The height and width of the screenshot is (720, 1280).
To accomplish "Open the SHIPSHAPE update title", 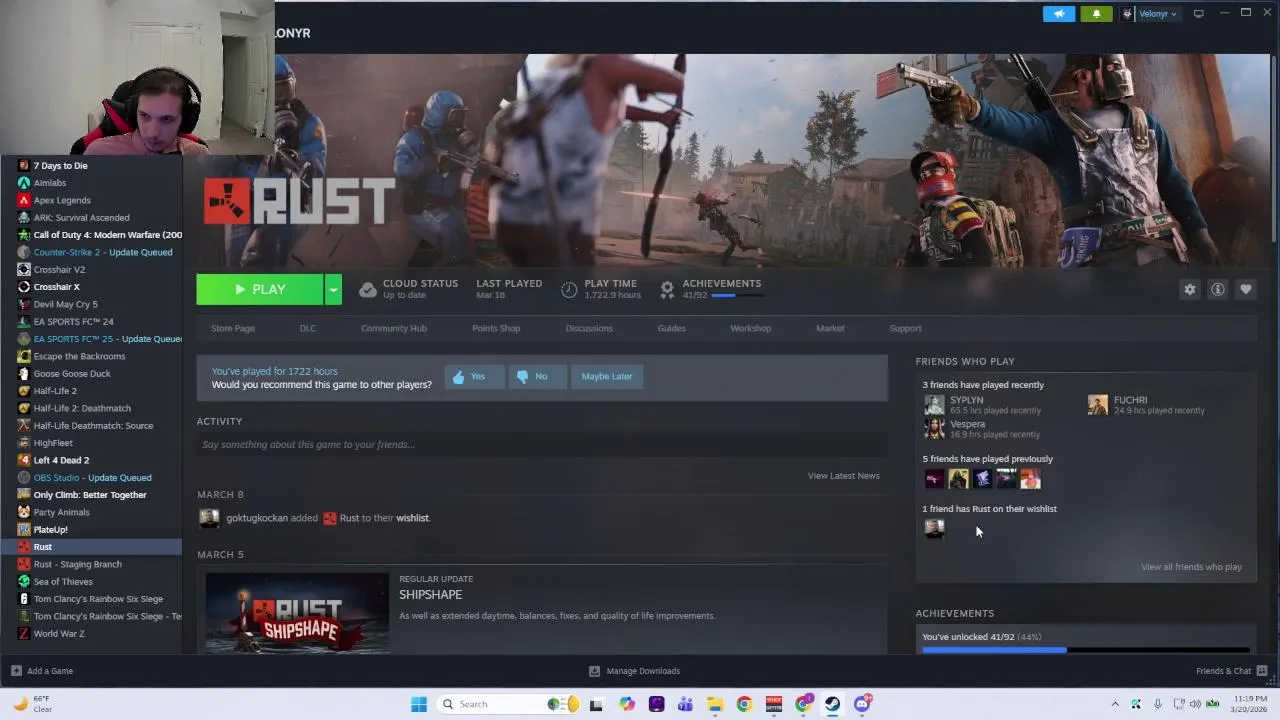I will tap(430, 594).
